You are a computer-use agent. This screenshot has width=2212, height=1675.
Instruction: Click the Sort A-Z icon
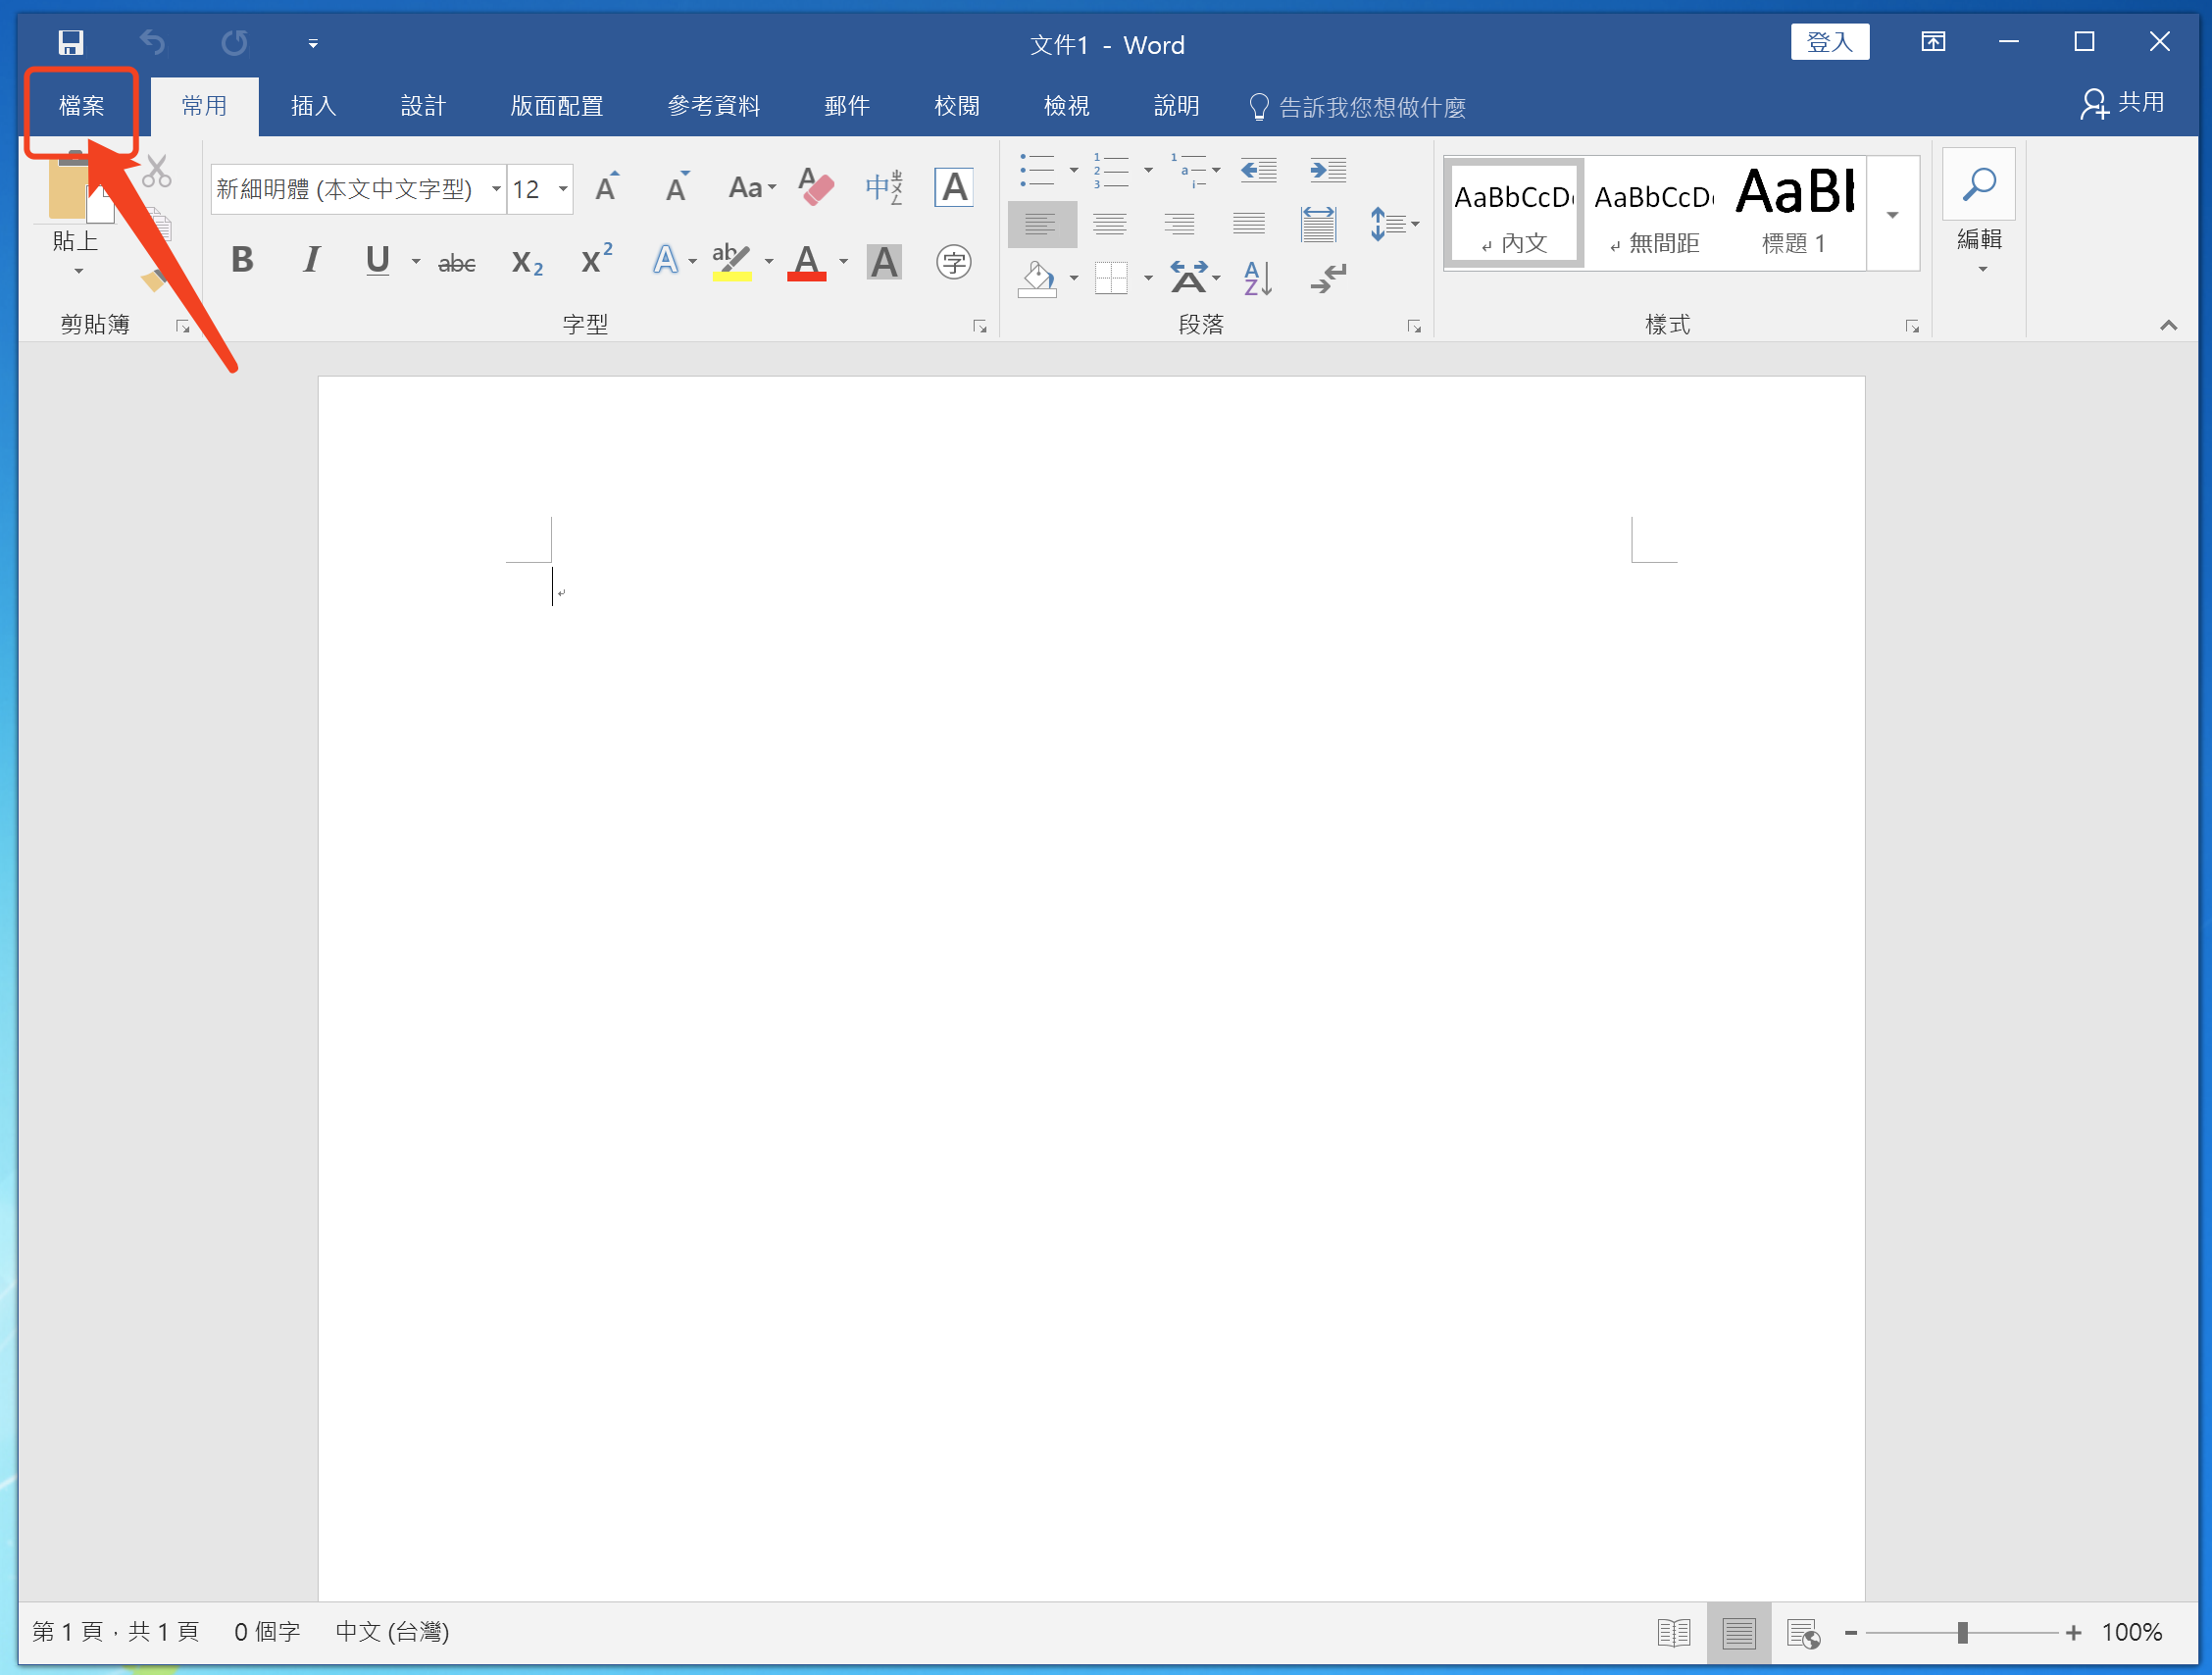click(1257, 278)
